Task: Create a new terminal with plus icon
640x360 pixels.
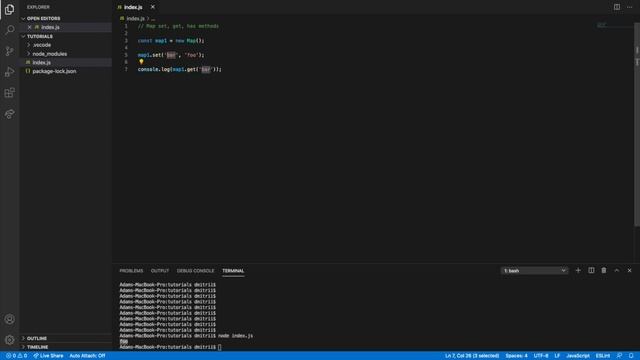Action: click(578, 270)
